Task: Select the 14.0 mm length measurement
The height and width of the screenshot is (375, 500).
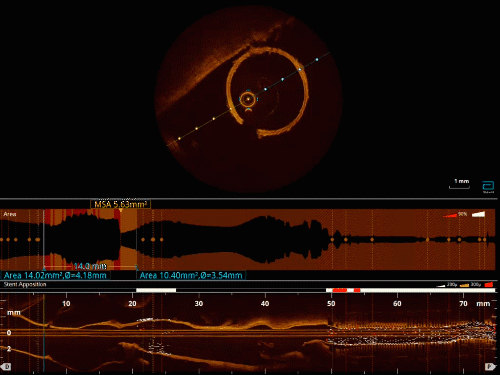Action: 90,266
